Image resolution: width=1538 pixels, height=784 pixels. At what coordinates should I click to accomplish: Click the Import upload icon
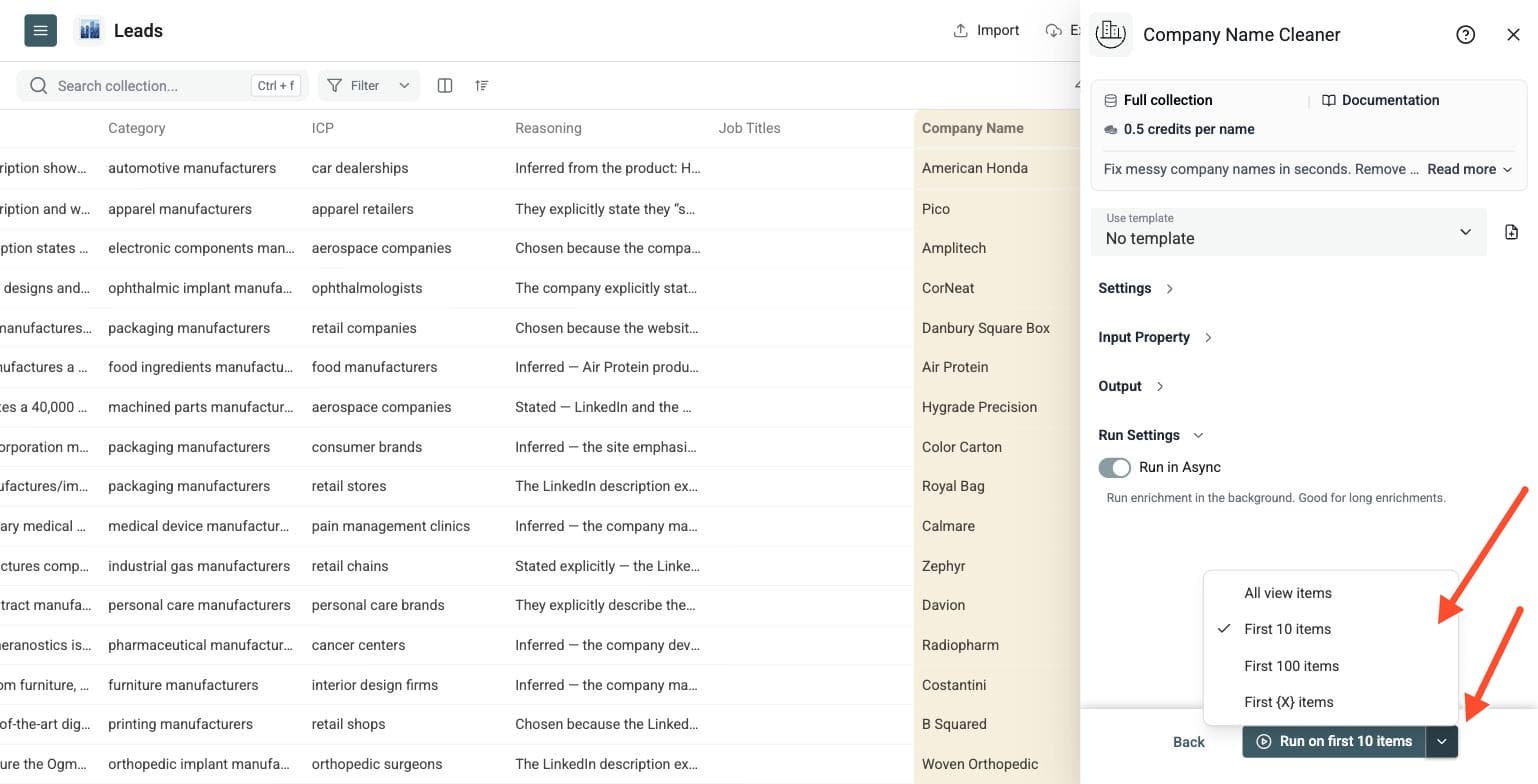pyautogui.click(x=960, y=31)
